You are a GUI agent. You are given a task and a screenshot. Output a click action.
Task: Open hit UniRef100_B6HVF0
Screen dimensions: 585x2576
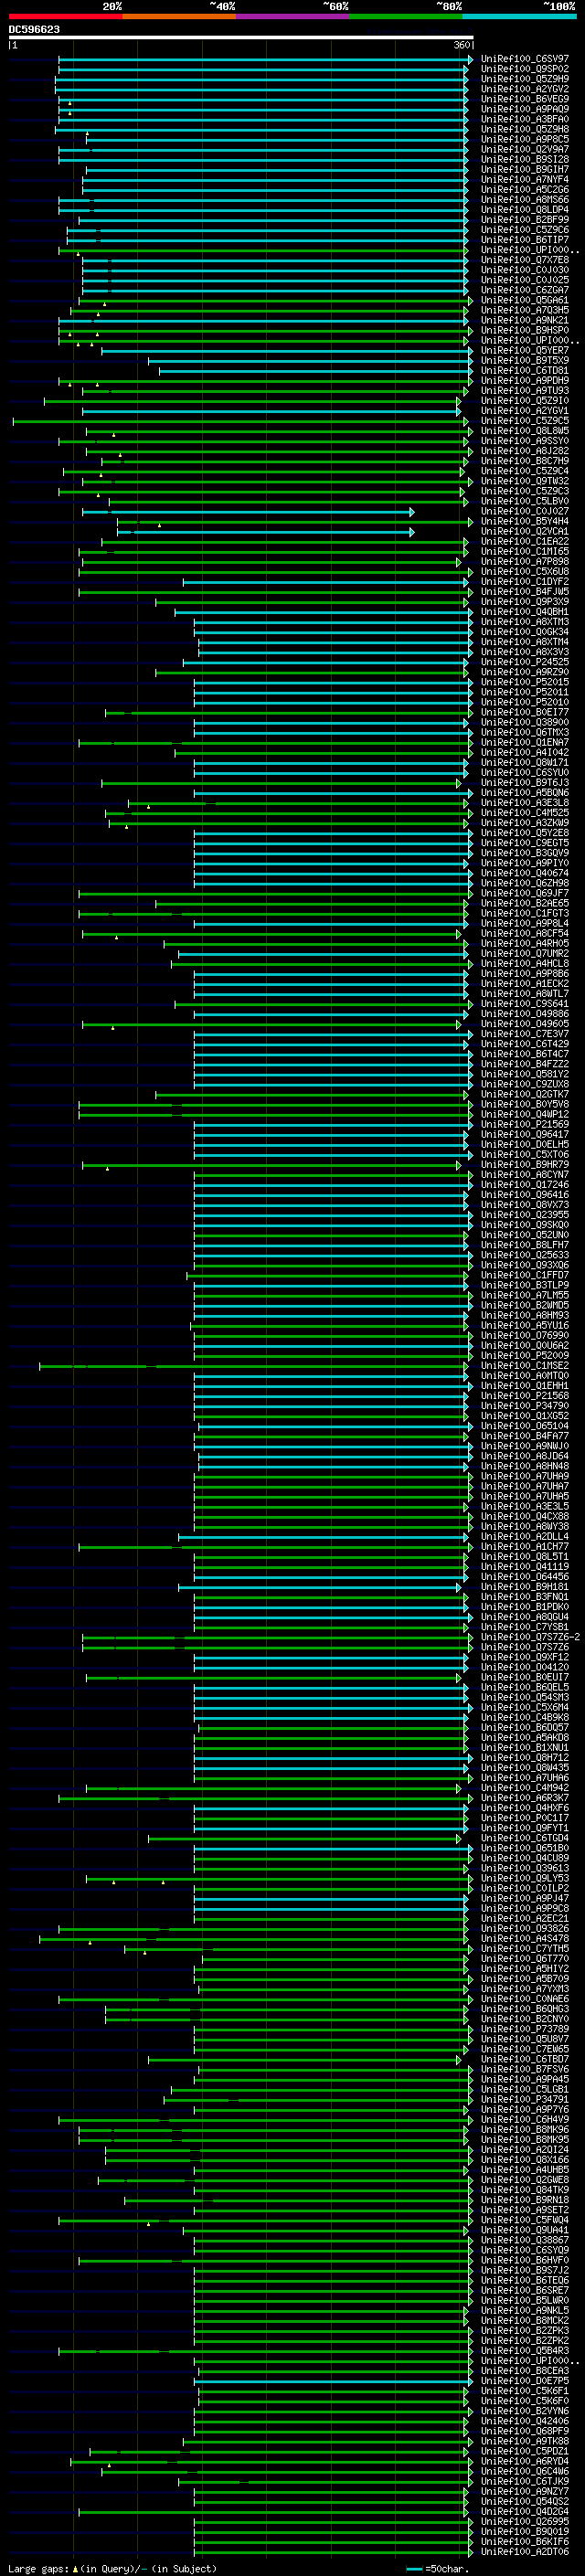525,2260
